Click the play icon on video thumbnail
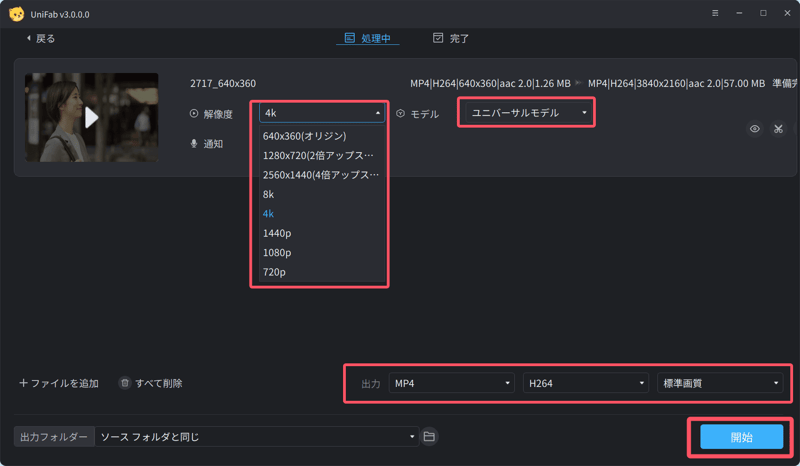This screenshot has width=800, height=466. click(91, 117)
